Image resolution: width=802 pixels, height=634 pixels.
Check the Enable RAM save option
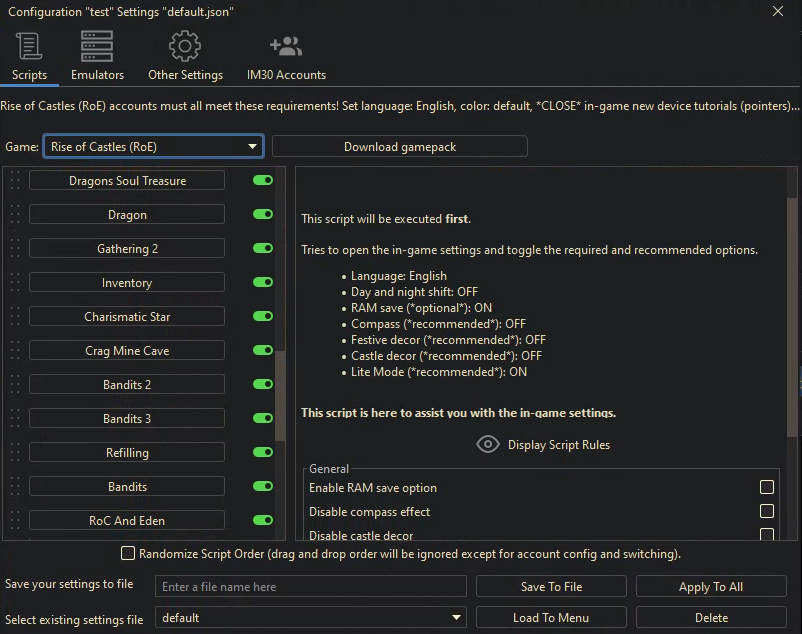[x=767, y=487]
